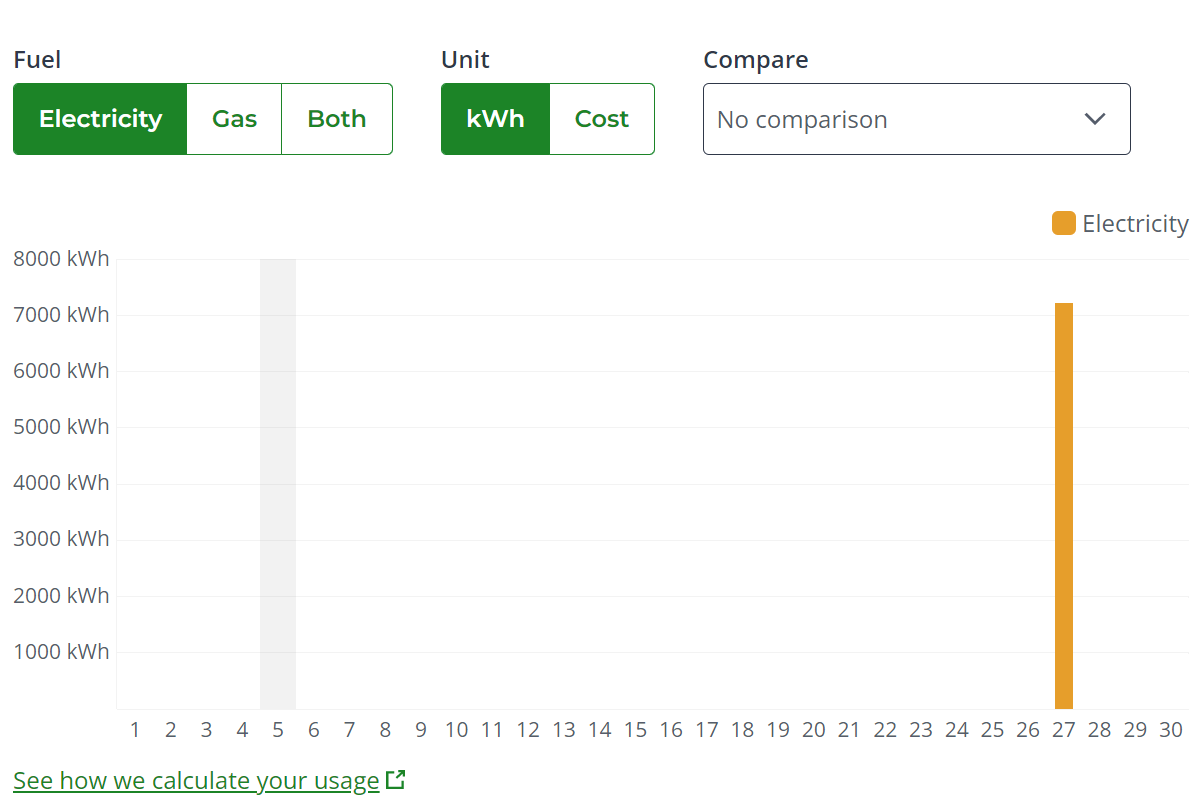Switch fuel to Gas
The width and height of the screenshot is (1203, 809).
tap(234, 119)
